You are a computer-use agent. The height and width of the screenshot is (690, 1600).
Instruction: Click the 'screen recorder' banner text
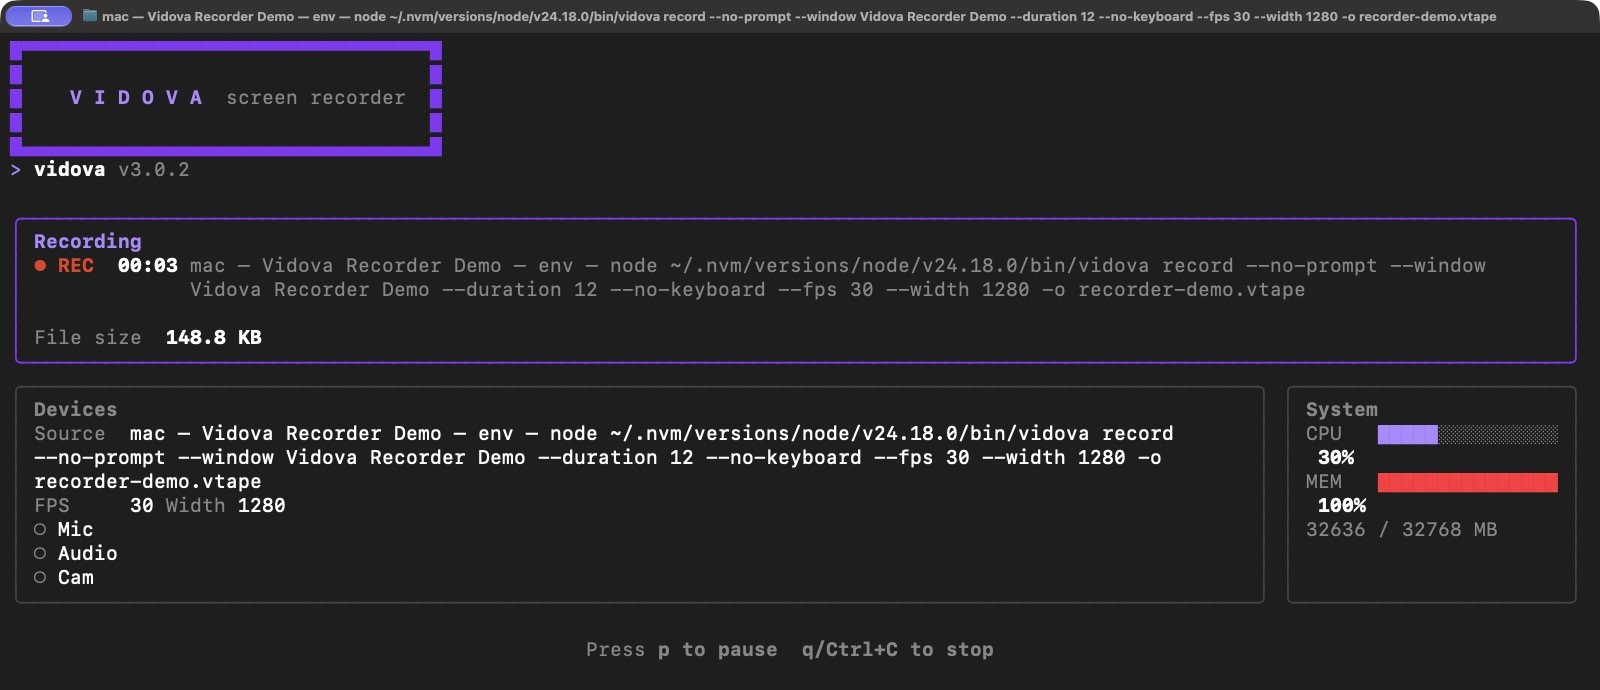tap(316, 98)
